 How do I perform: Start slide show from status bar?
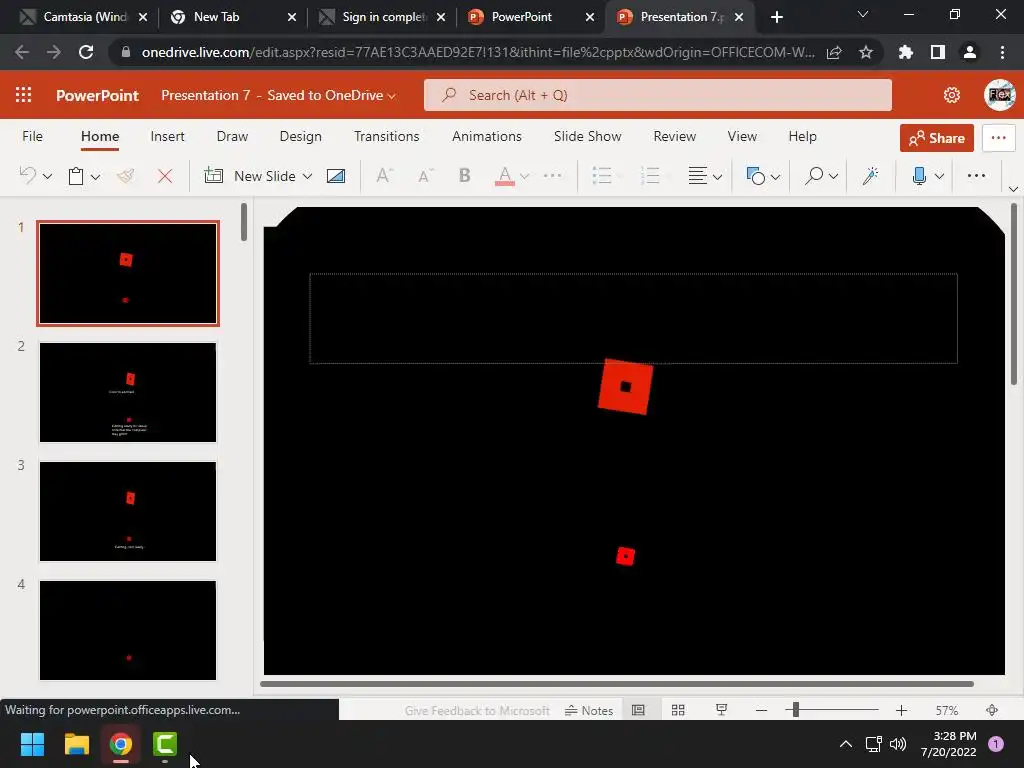coord(722,711)
